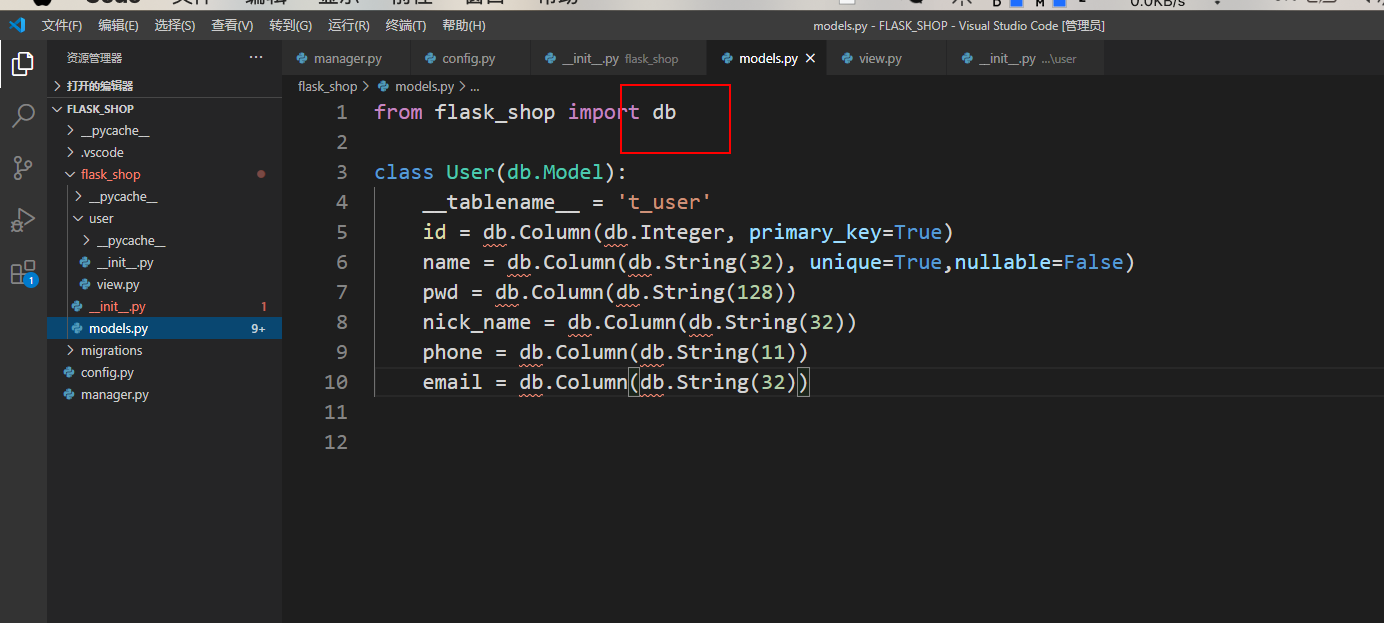The width and height of the screenshot is (1384, 623).
Task: Open the 选择(S) menu
Action: tap(175, 25)
